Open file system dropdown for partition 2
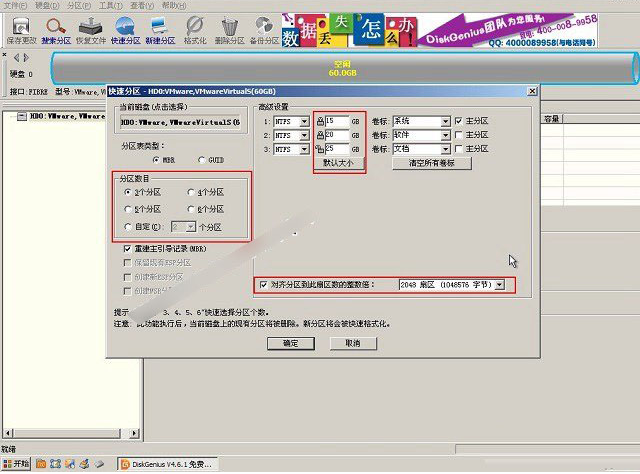Screen dimensions: 640x474 coord(304,136)
